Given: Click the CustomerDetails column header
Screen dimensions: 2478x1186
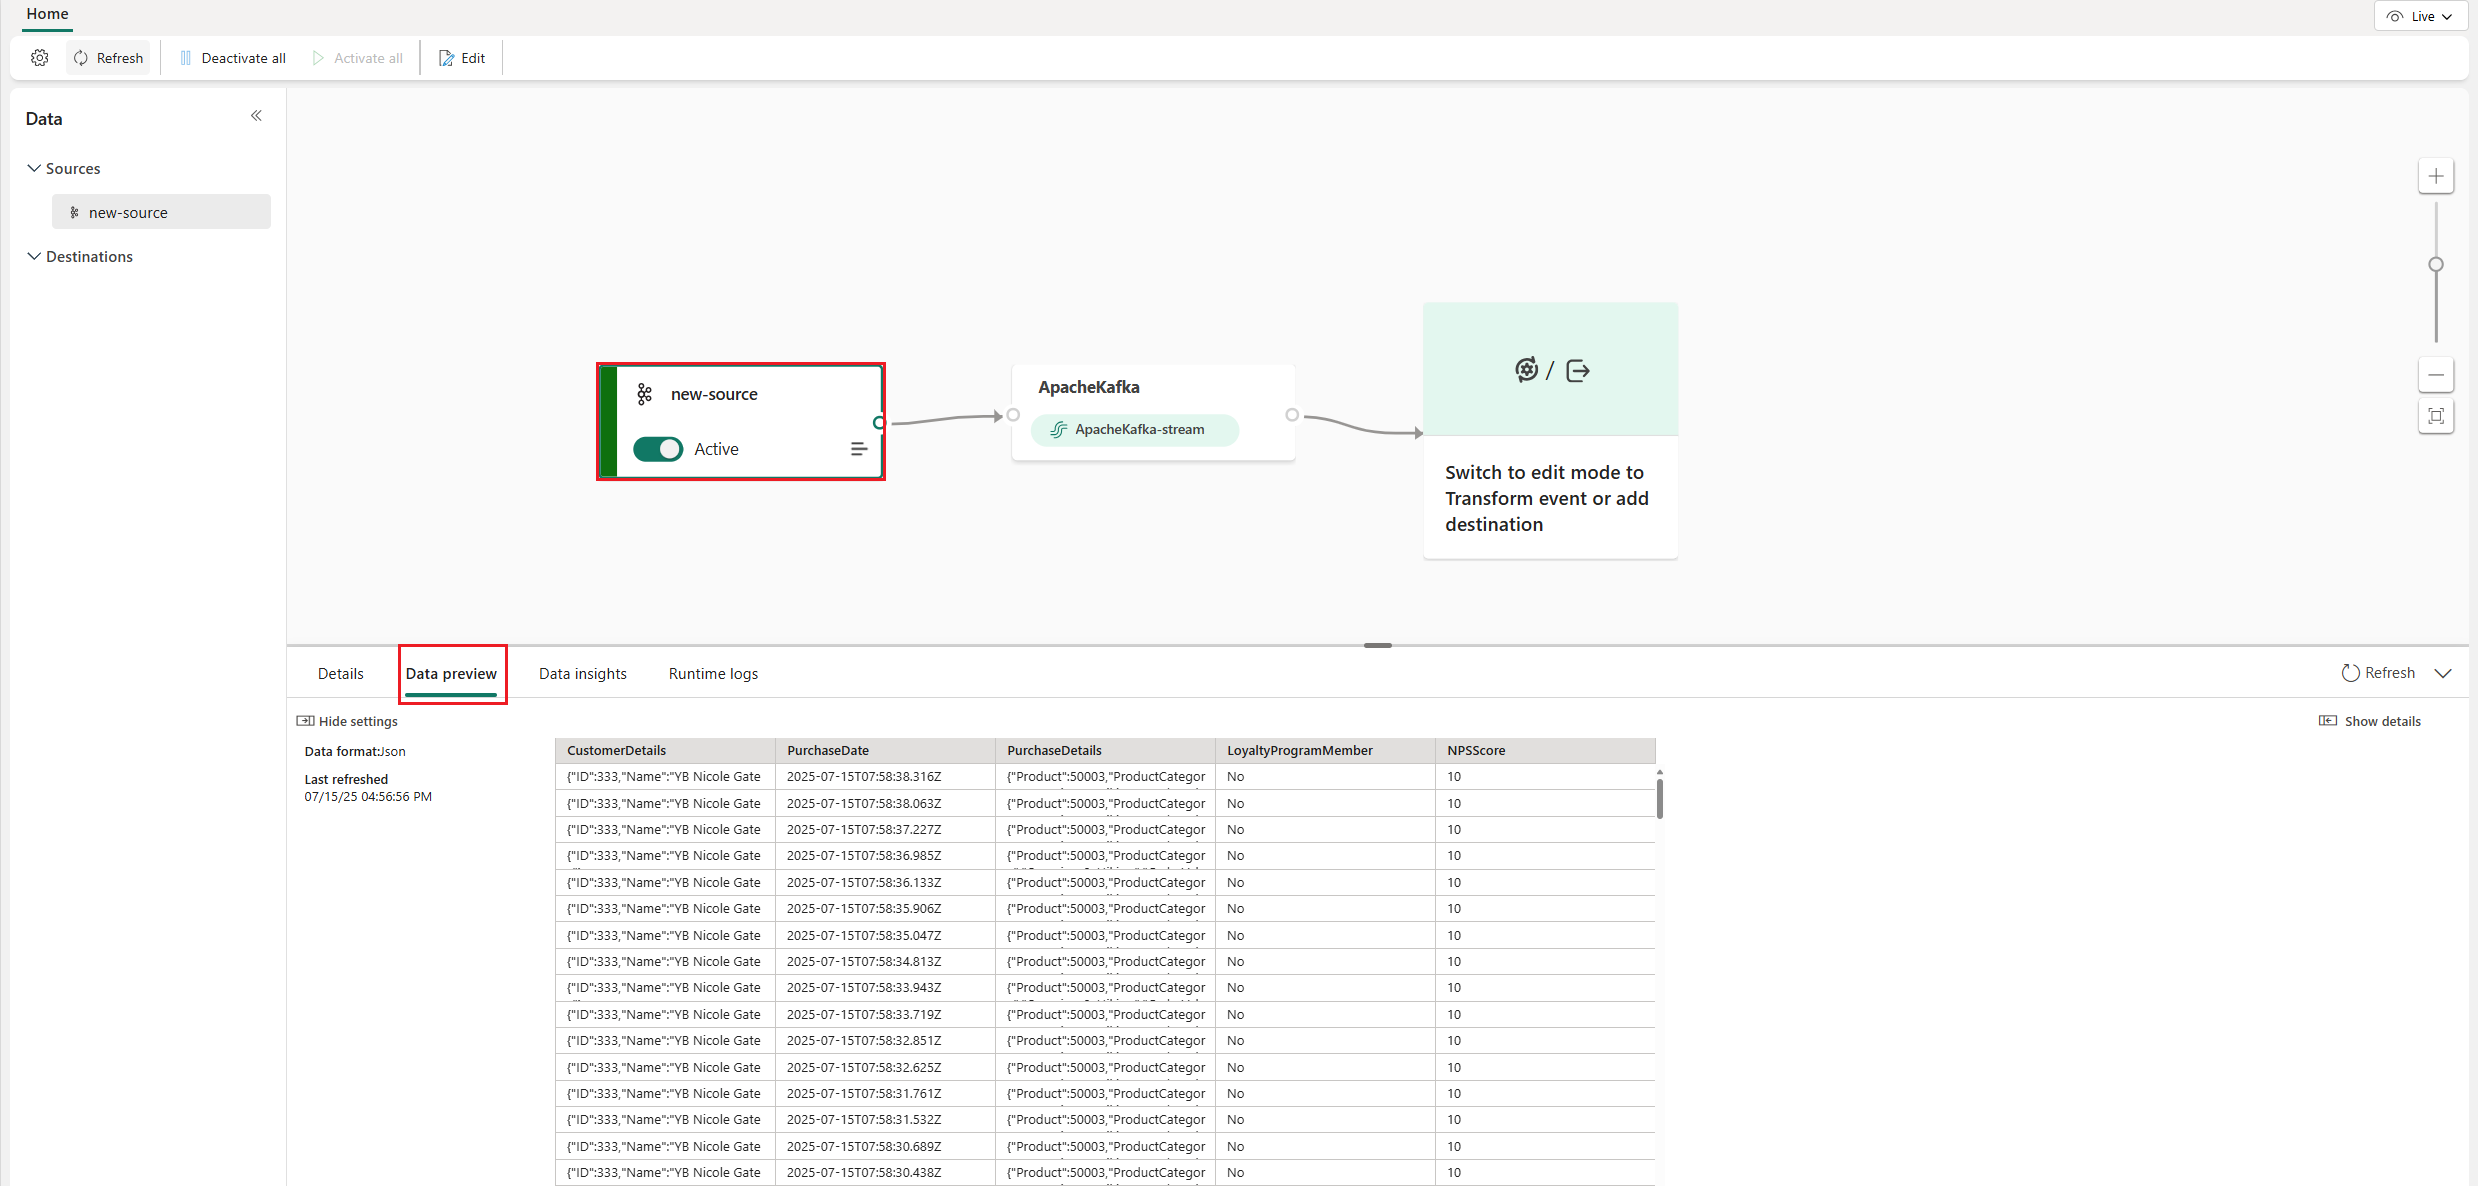Looking at the screenshot, I should 665,751.
